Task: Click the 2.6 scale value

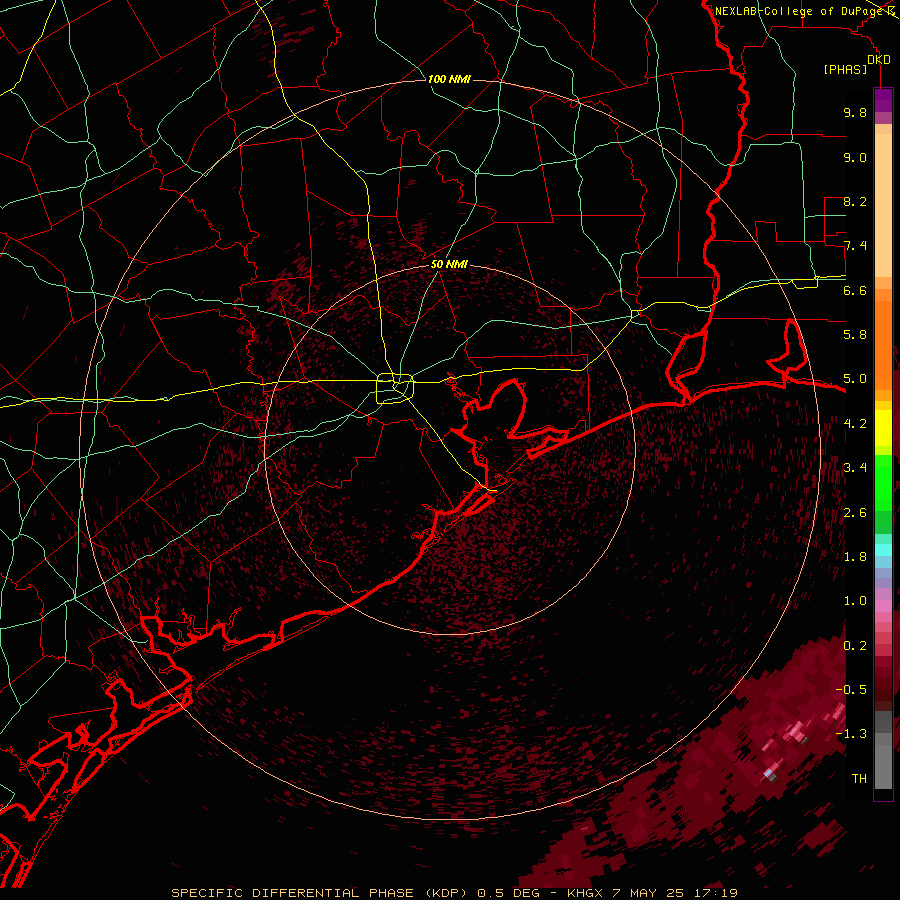Action: point(855,513)
